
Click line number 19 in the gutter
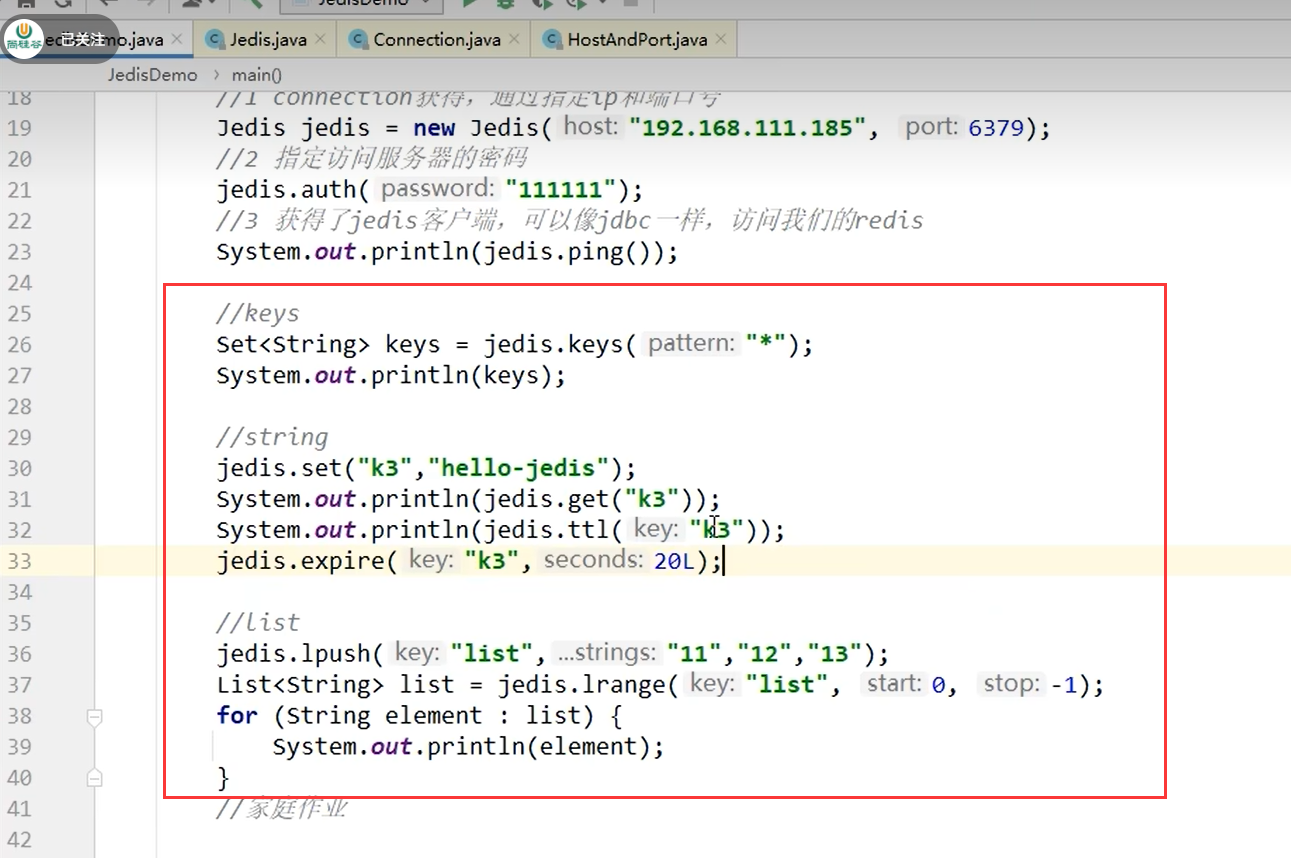pyautogui.click(x=20, y=128)
